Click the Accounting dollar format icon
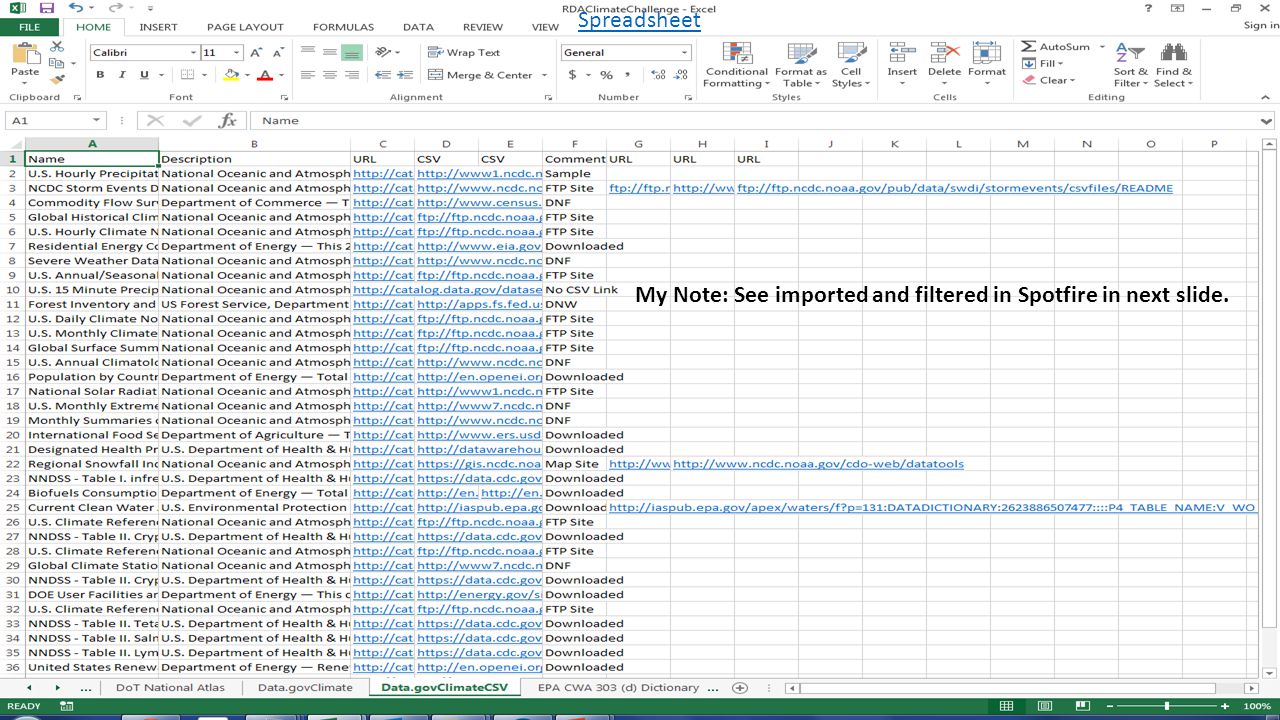This screenshot has width=1280, height=720. [572, 75]
